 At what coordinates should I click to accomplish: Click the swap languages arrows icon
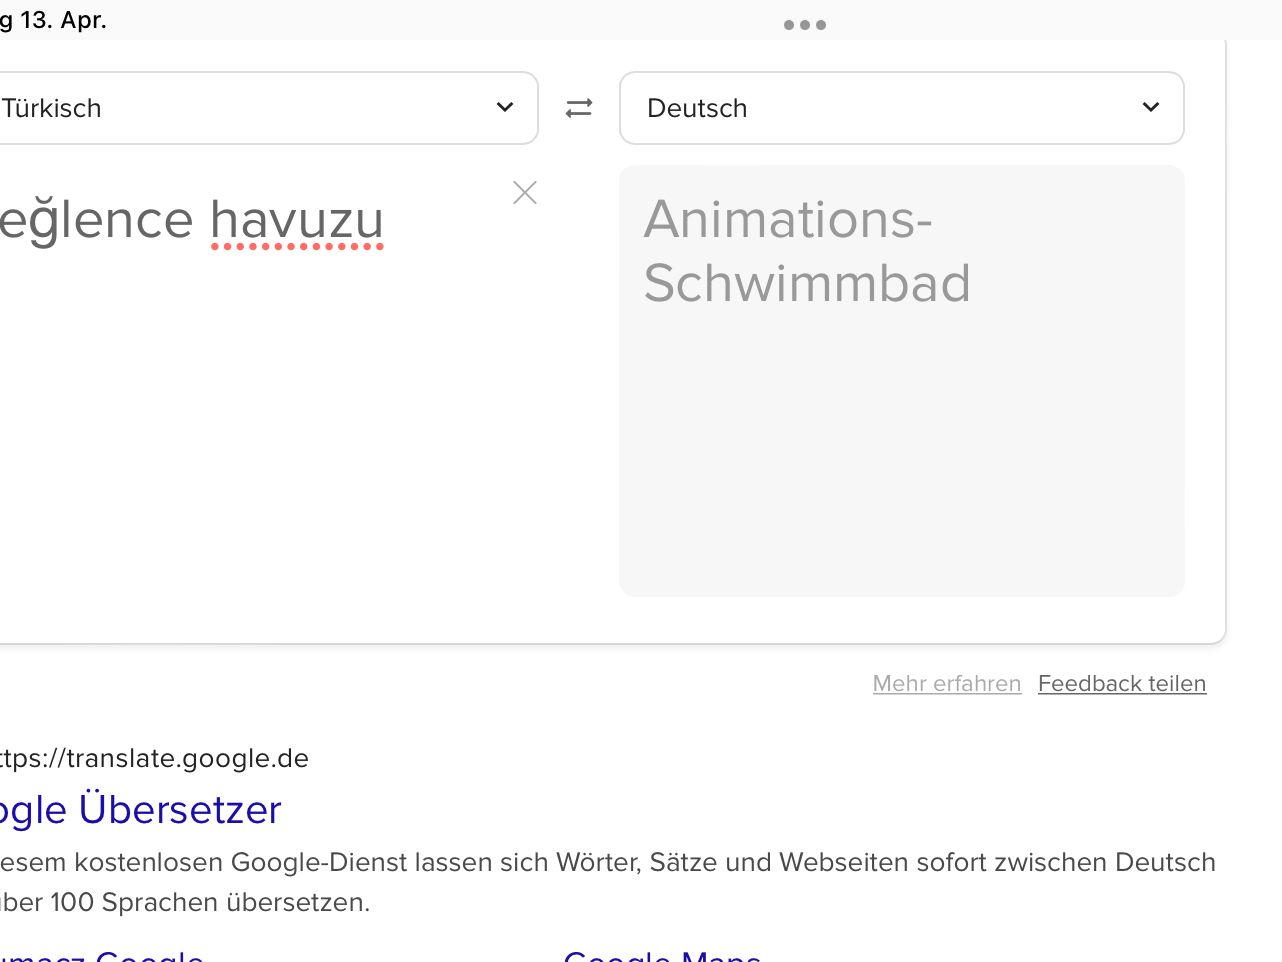[579, 108]
